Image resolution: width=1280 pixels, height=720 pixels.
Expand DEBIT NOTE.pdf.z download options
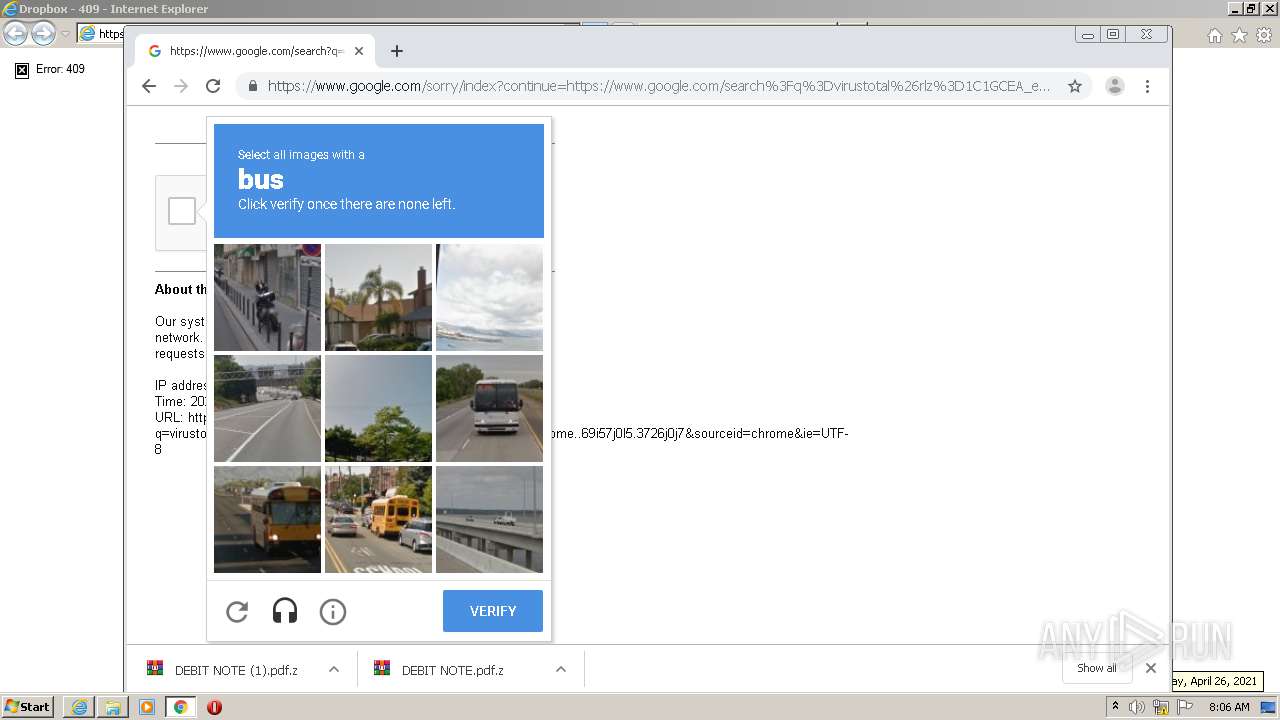(x=561, y=670)
